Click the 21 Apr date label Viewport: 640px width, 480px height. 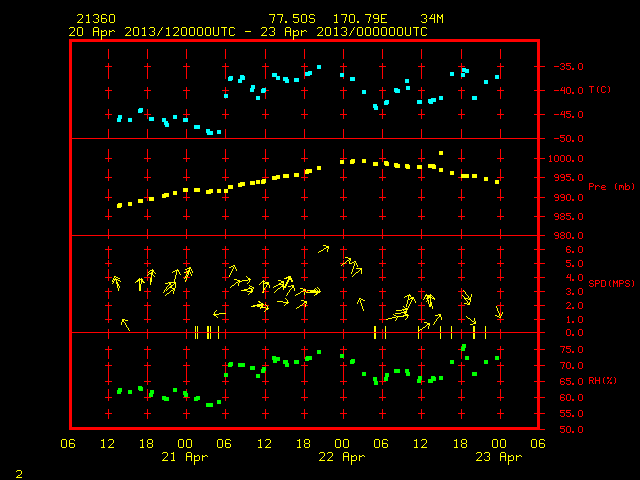click(x=184, y=457)
